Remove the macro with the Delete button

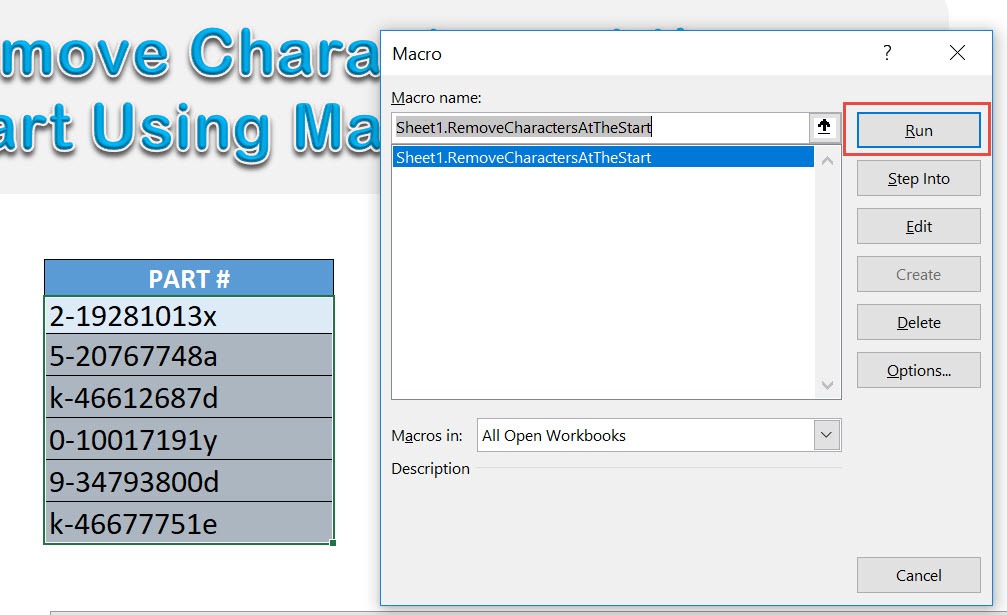(918, 322)
